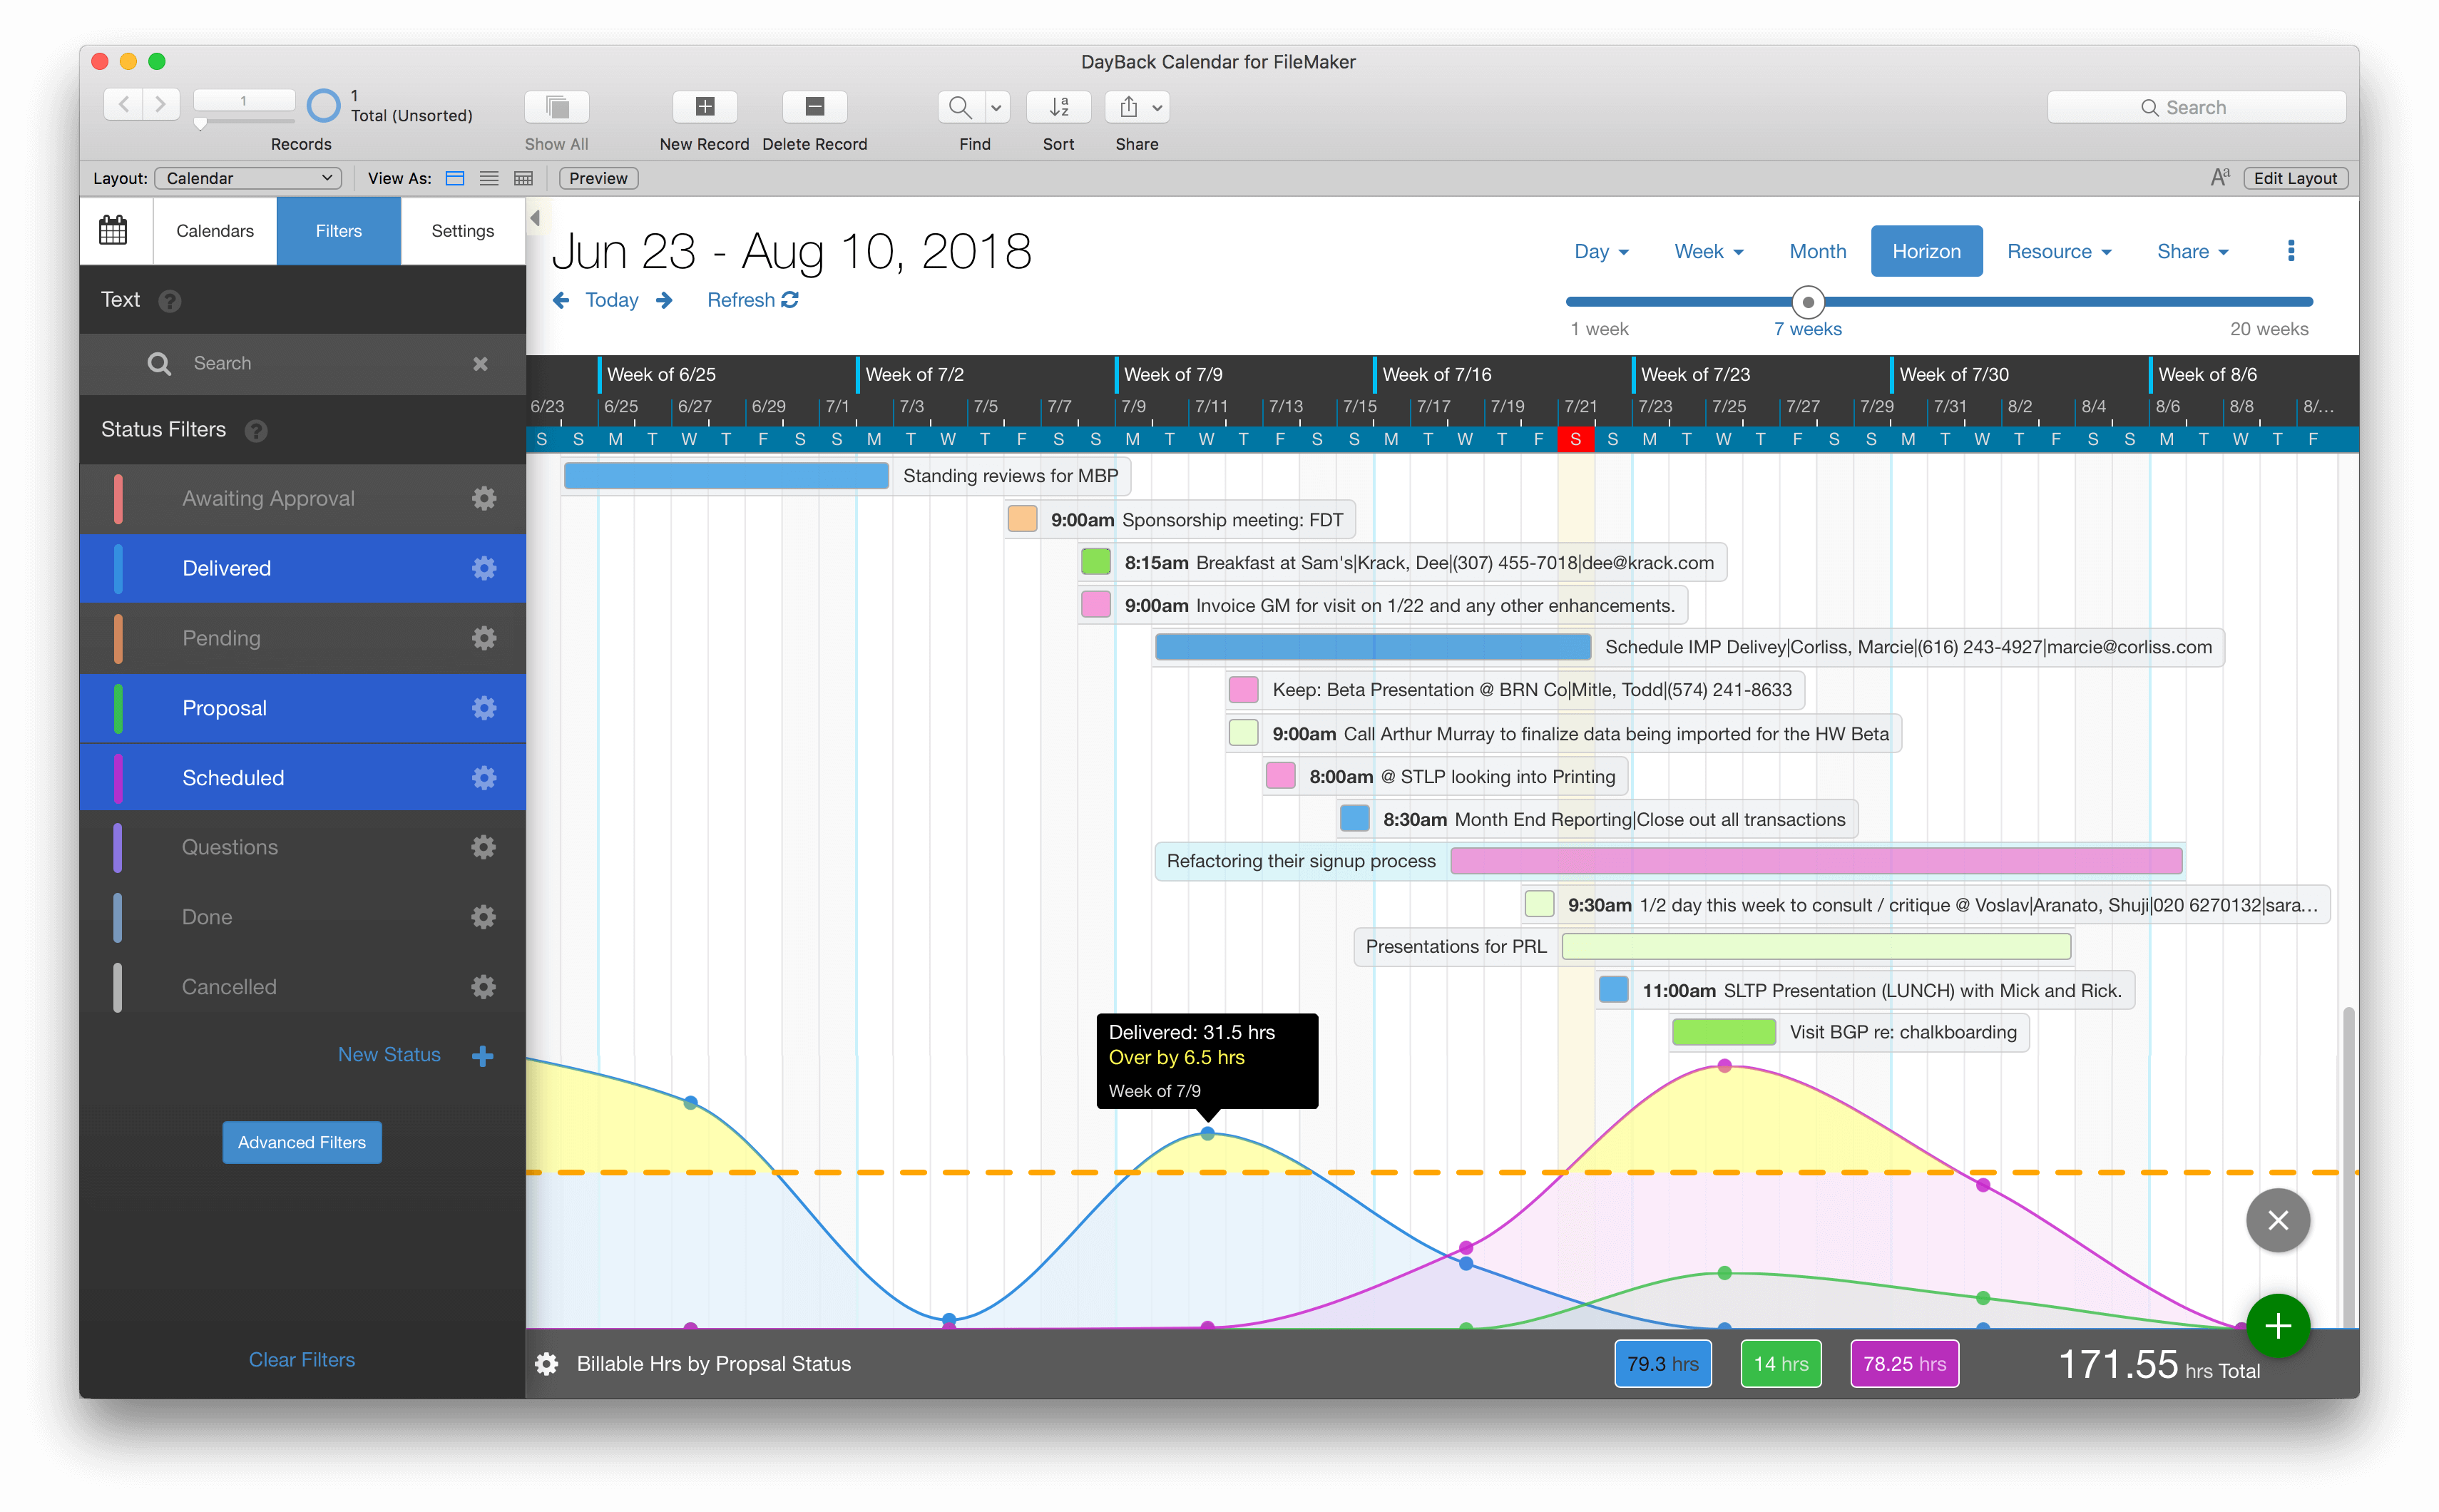
Task: Open the Week view dropdown
Action: (x=1708, y=251)
